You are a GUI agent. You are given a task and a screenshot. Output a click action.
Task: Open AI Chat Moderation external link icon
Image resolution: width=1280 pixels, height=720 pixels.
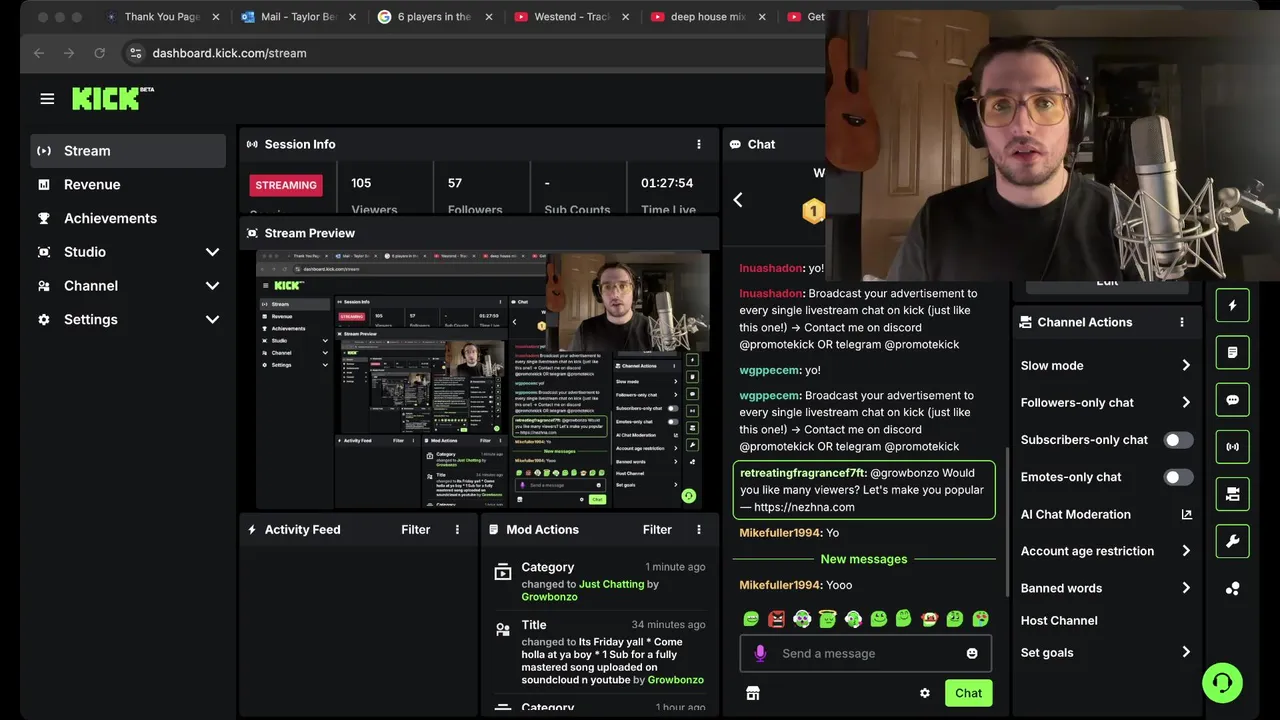tap(1186, 514)
